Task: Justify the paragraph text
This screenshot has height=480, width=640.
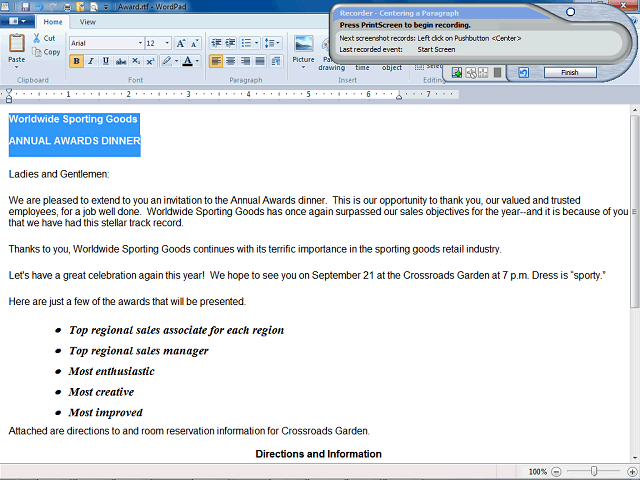Action: click(x=260, y=61)
